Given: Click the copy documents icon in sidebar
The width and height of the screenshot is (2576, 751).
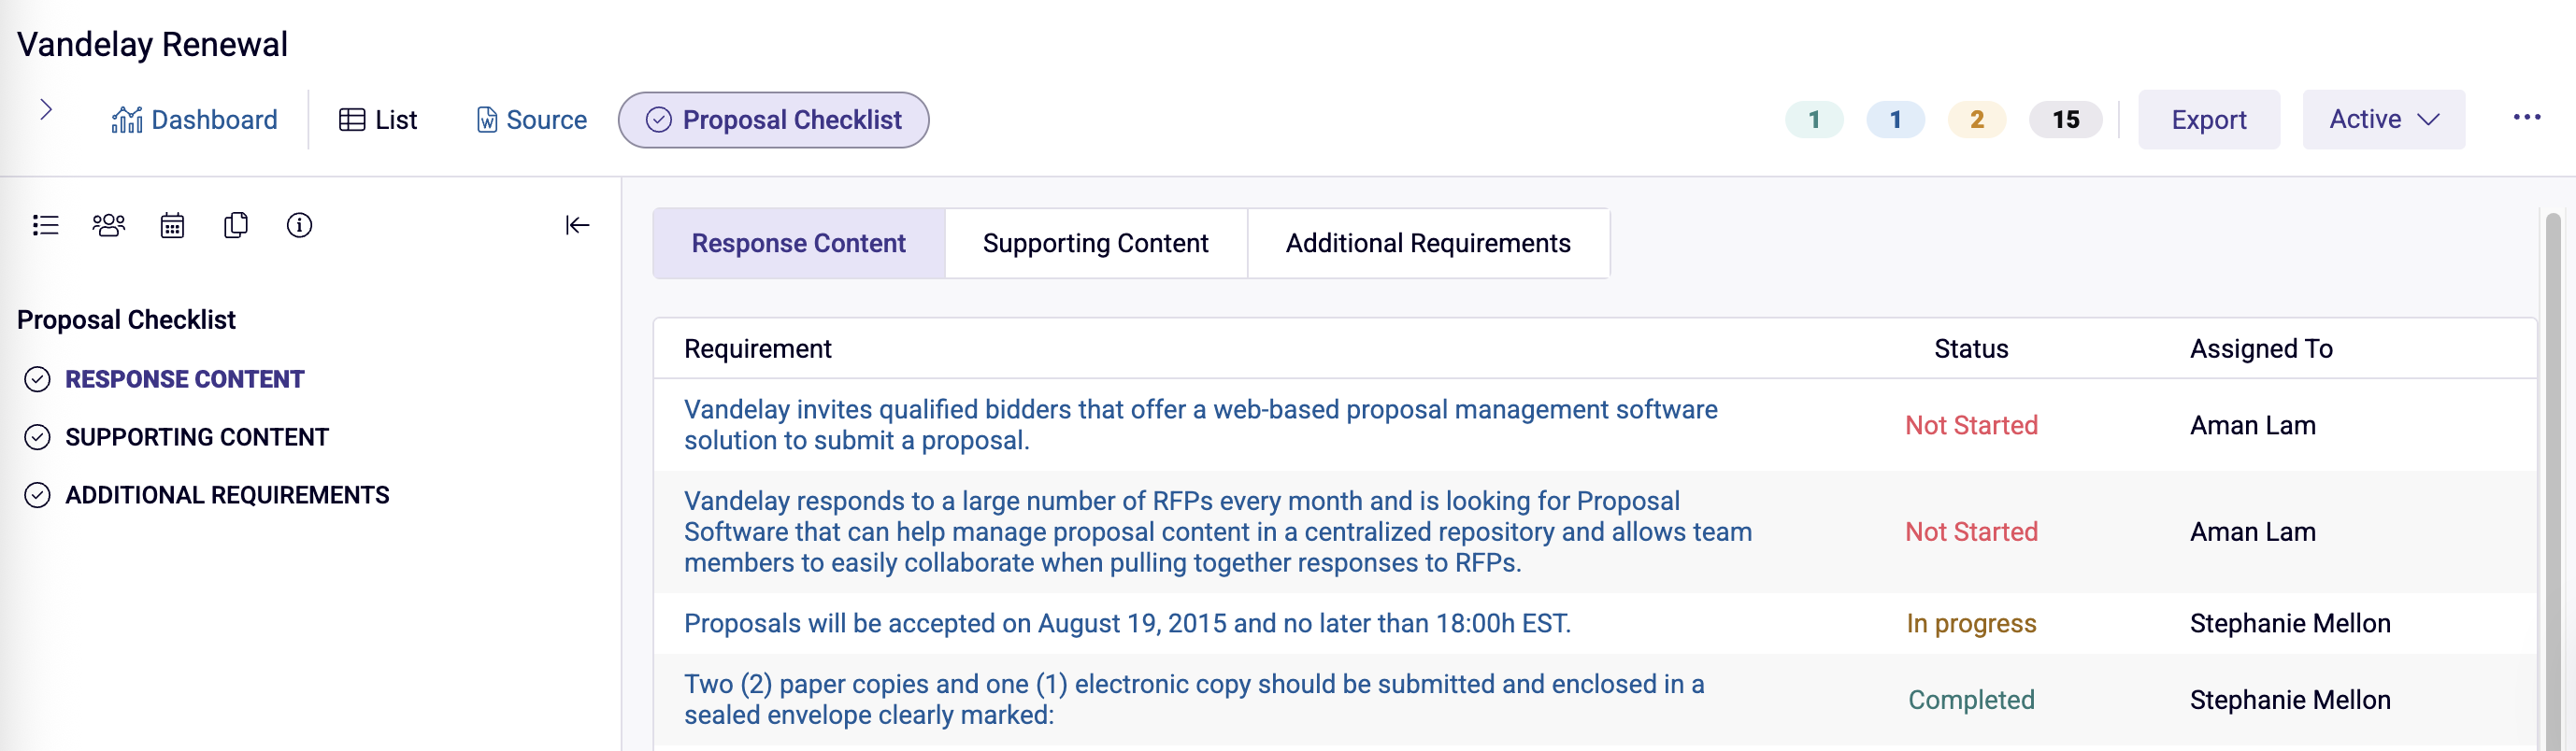Looking at the screenshot, I should (x=236, y=225).
